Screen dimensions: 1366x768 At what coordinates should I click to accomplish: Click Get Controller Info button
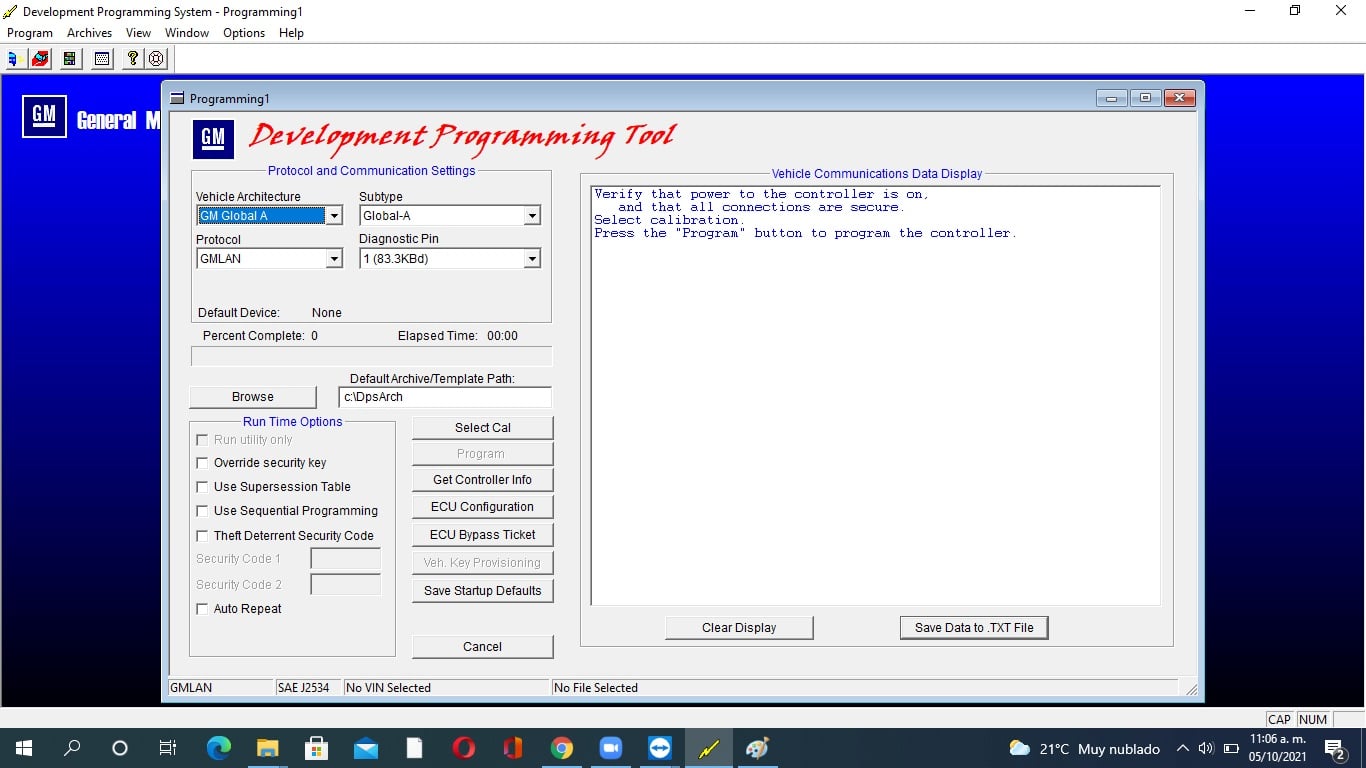(x=483, y=480)
